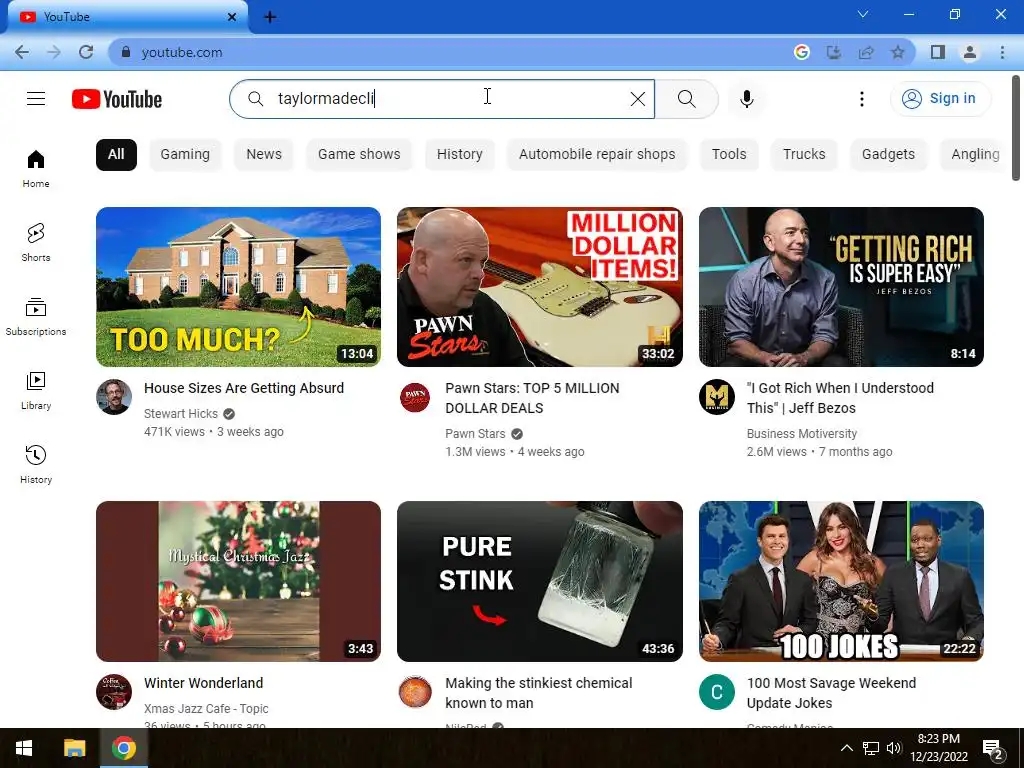Open Chrome tab search dropdown arrow

pyautogui.click(x=863, y=14)
